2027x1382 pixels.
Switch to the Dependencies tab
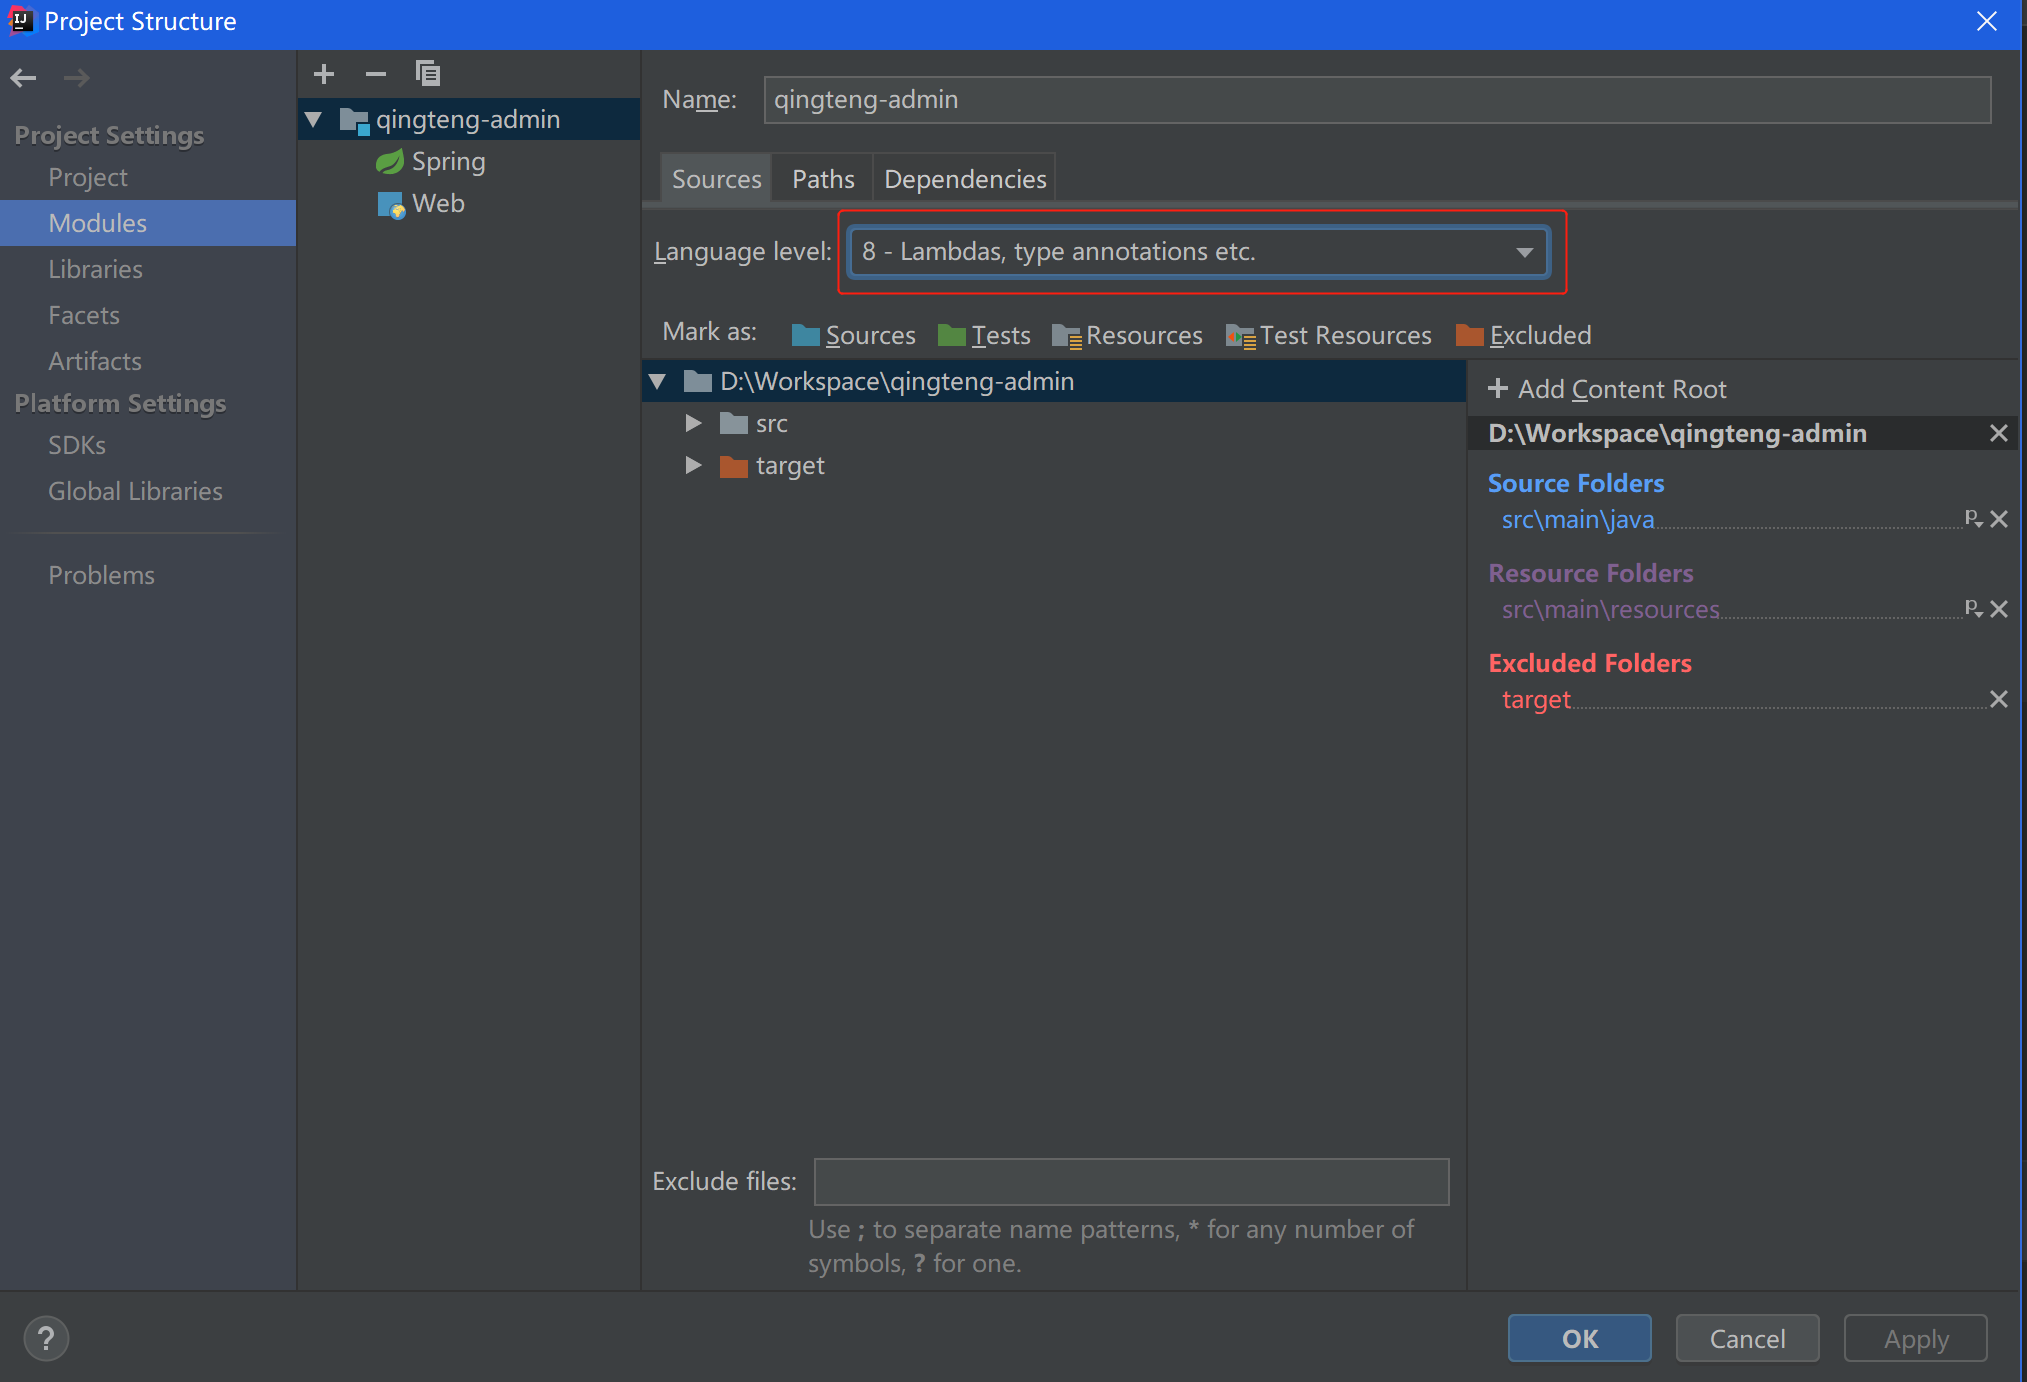[964, 177]
